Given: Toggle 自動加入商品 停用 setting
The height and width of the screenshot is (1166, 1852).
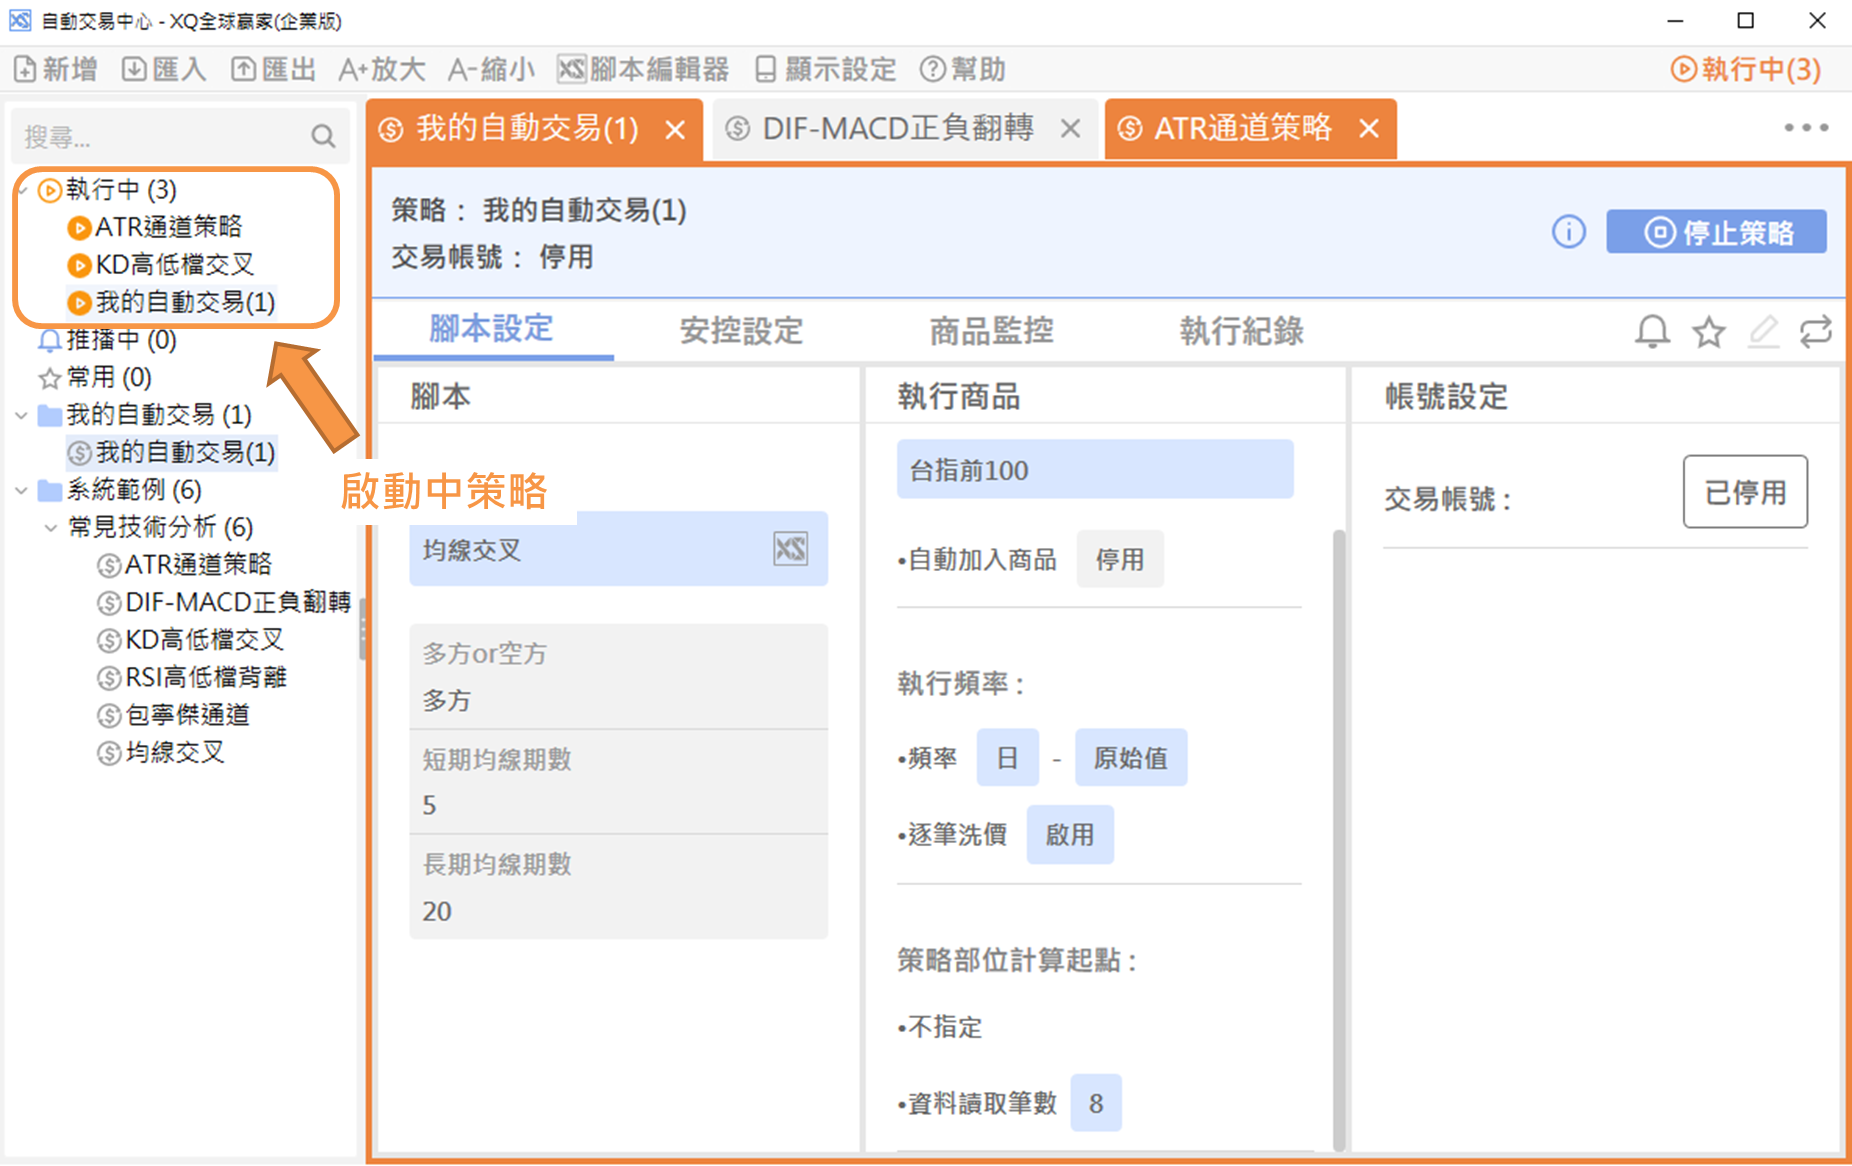Looking at the screenshot, I should click(x=1119, y=559).
